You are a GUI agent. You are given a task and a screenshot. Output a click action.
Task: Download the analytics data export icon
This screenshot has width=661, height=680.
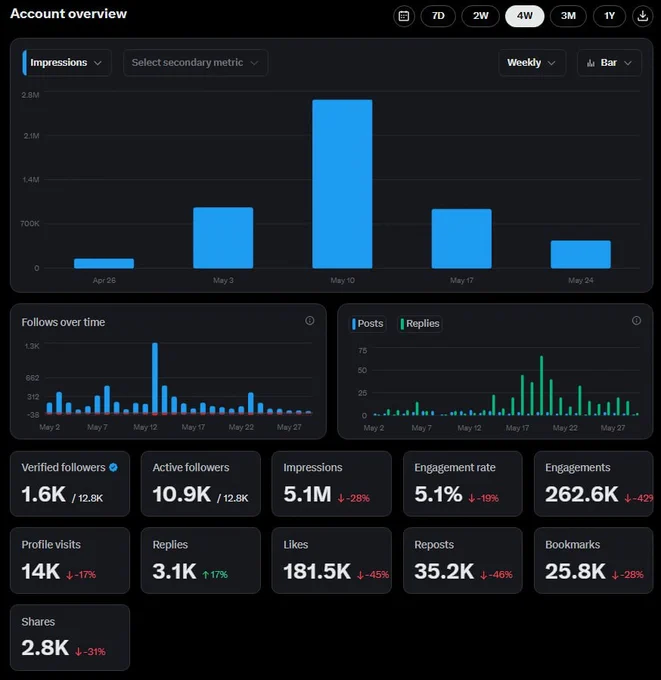[x=642, y=16]
